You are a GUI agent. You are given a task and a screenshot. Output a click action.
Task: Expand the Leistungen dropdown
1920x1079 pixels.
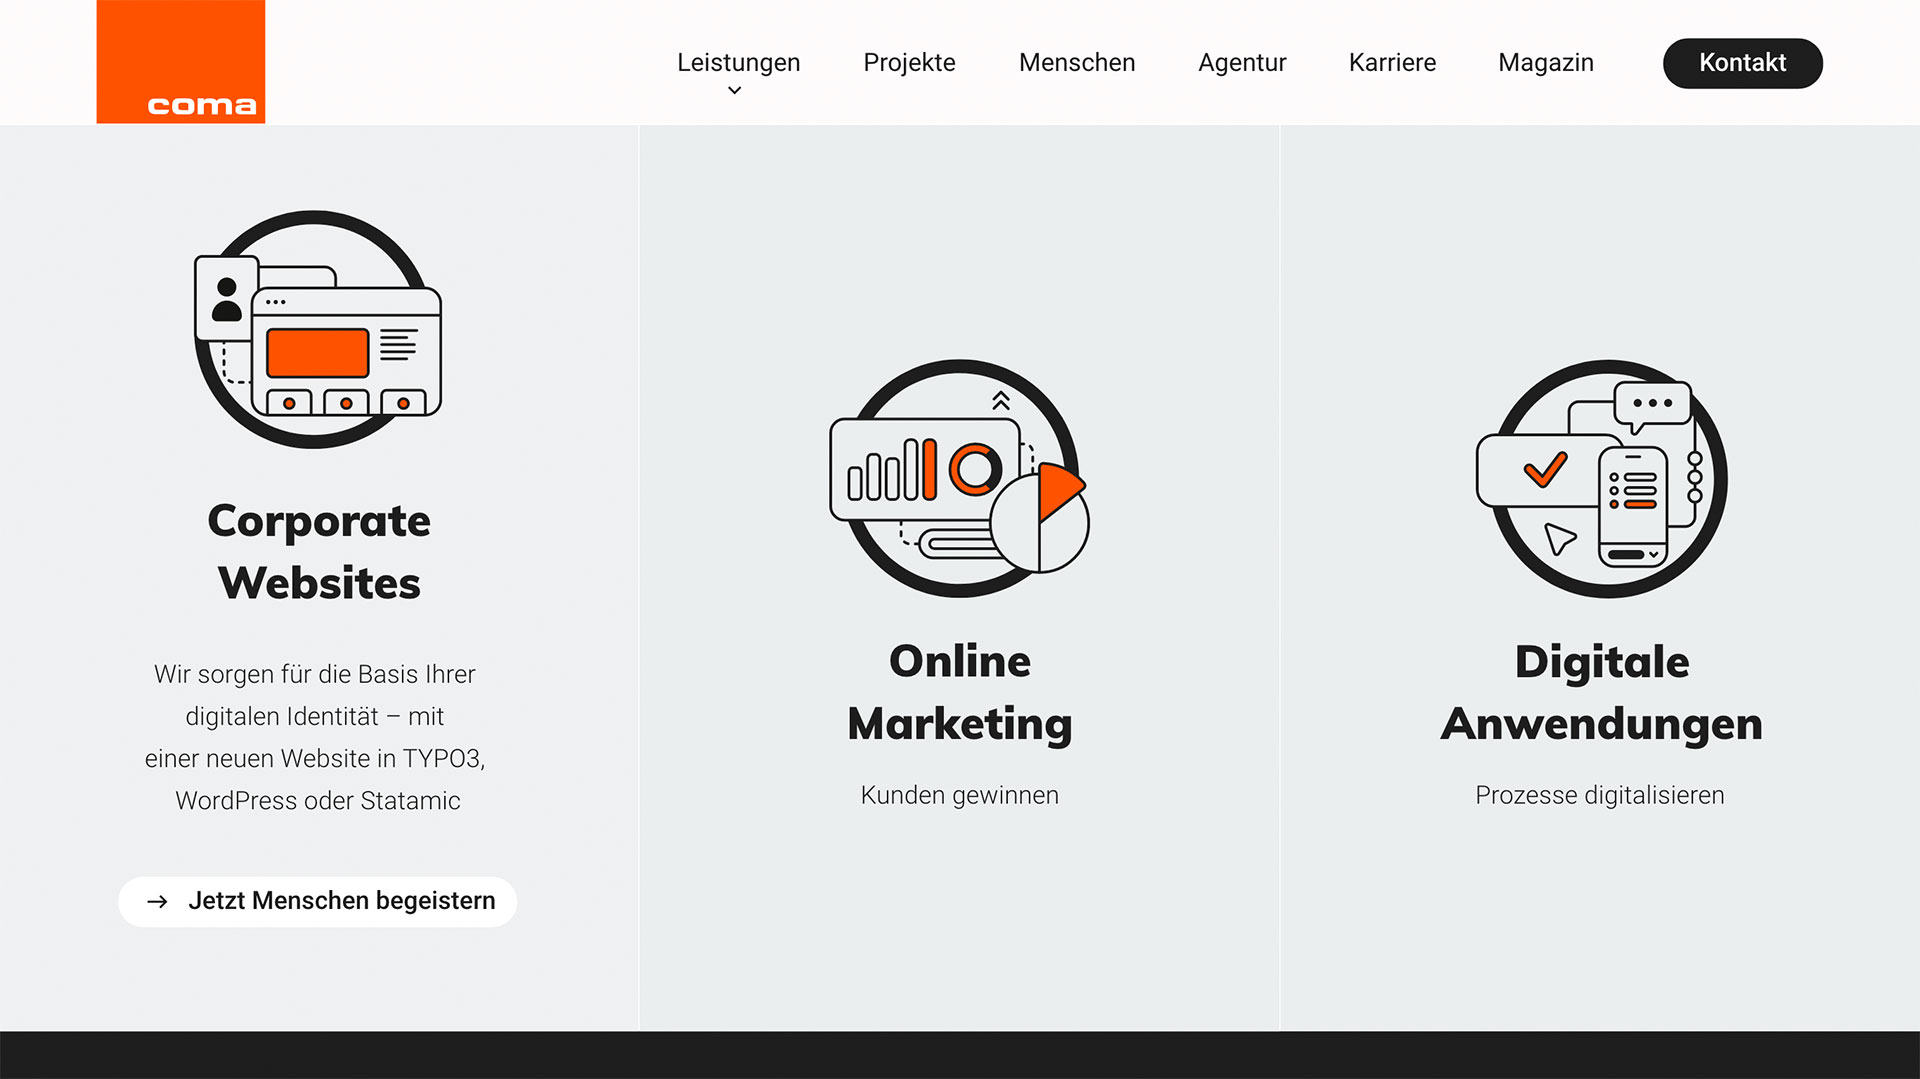[x=737, y=62]
